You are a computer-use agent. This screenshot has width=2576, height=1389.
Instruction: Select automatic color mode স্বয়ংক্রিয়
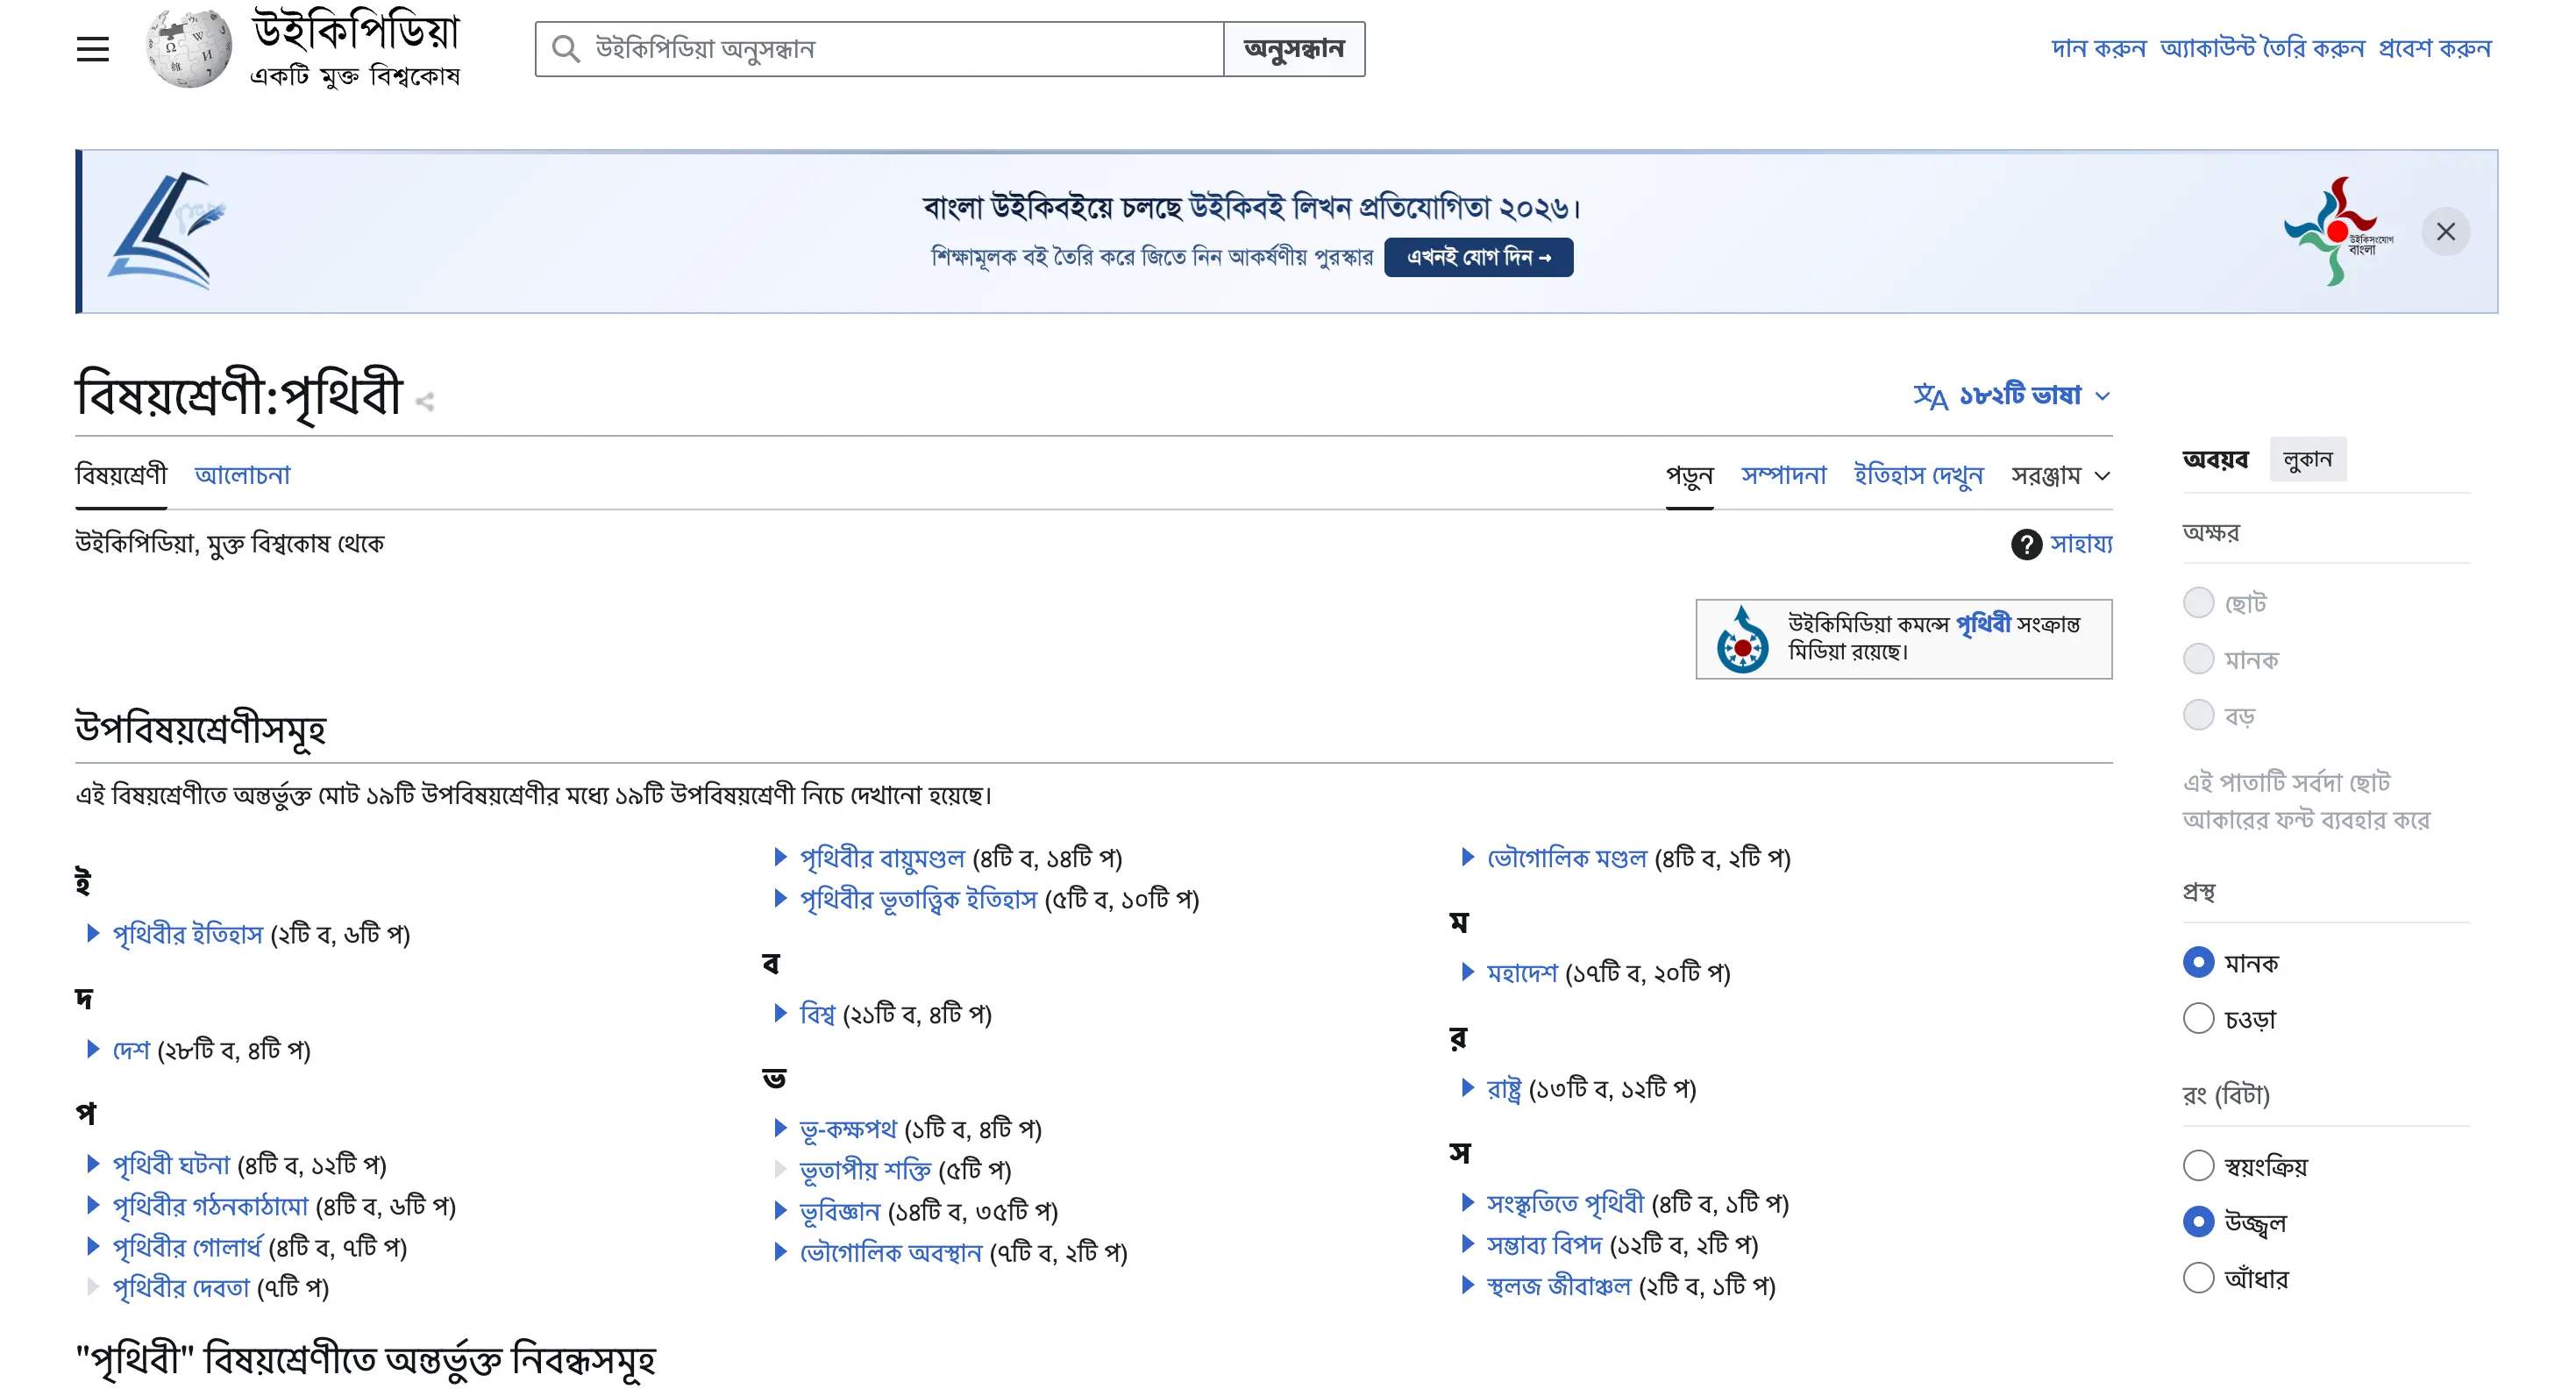pos(2197,1165)
